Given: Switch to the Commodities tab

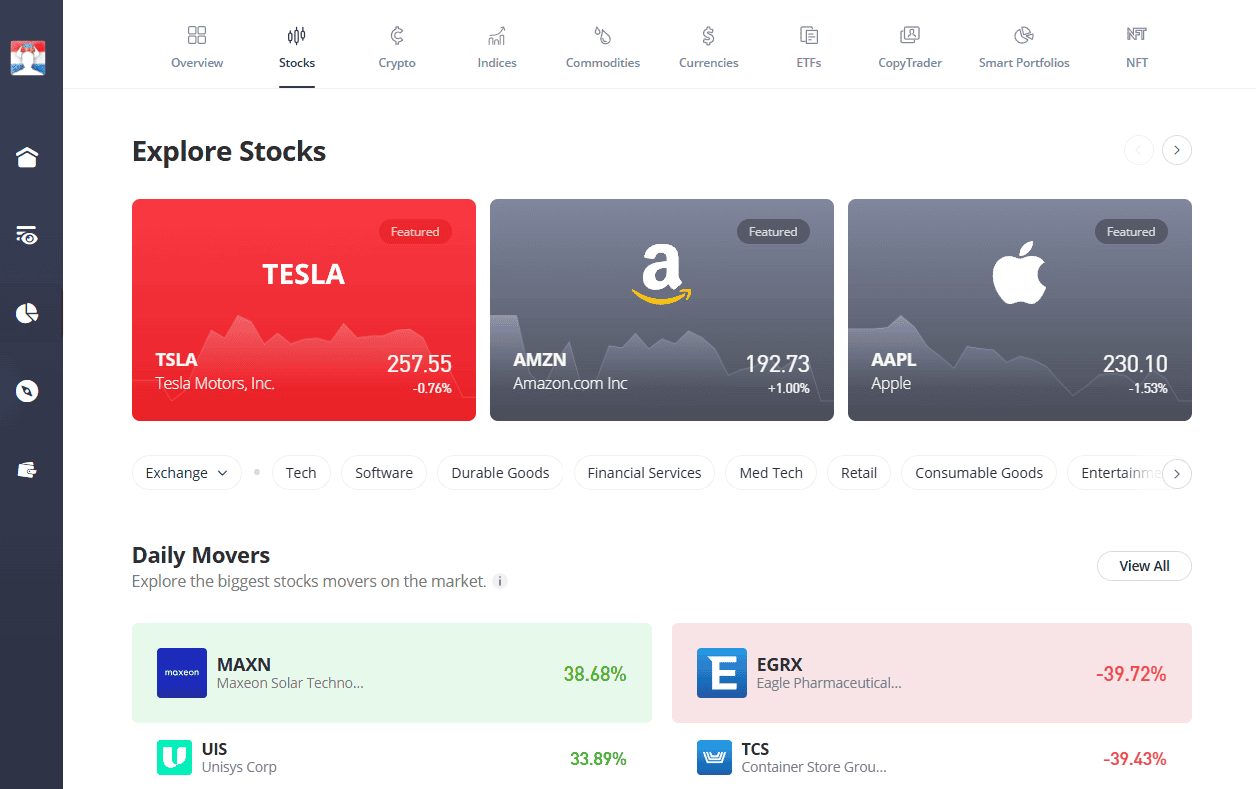Looking at the screenshot, I should coord(603,48).
